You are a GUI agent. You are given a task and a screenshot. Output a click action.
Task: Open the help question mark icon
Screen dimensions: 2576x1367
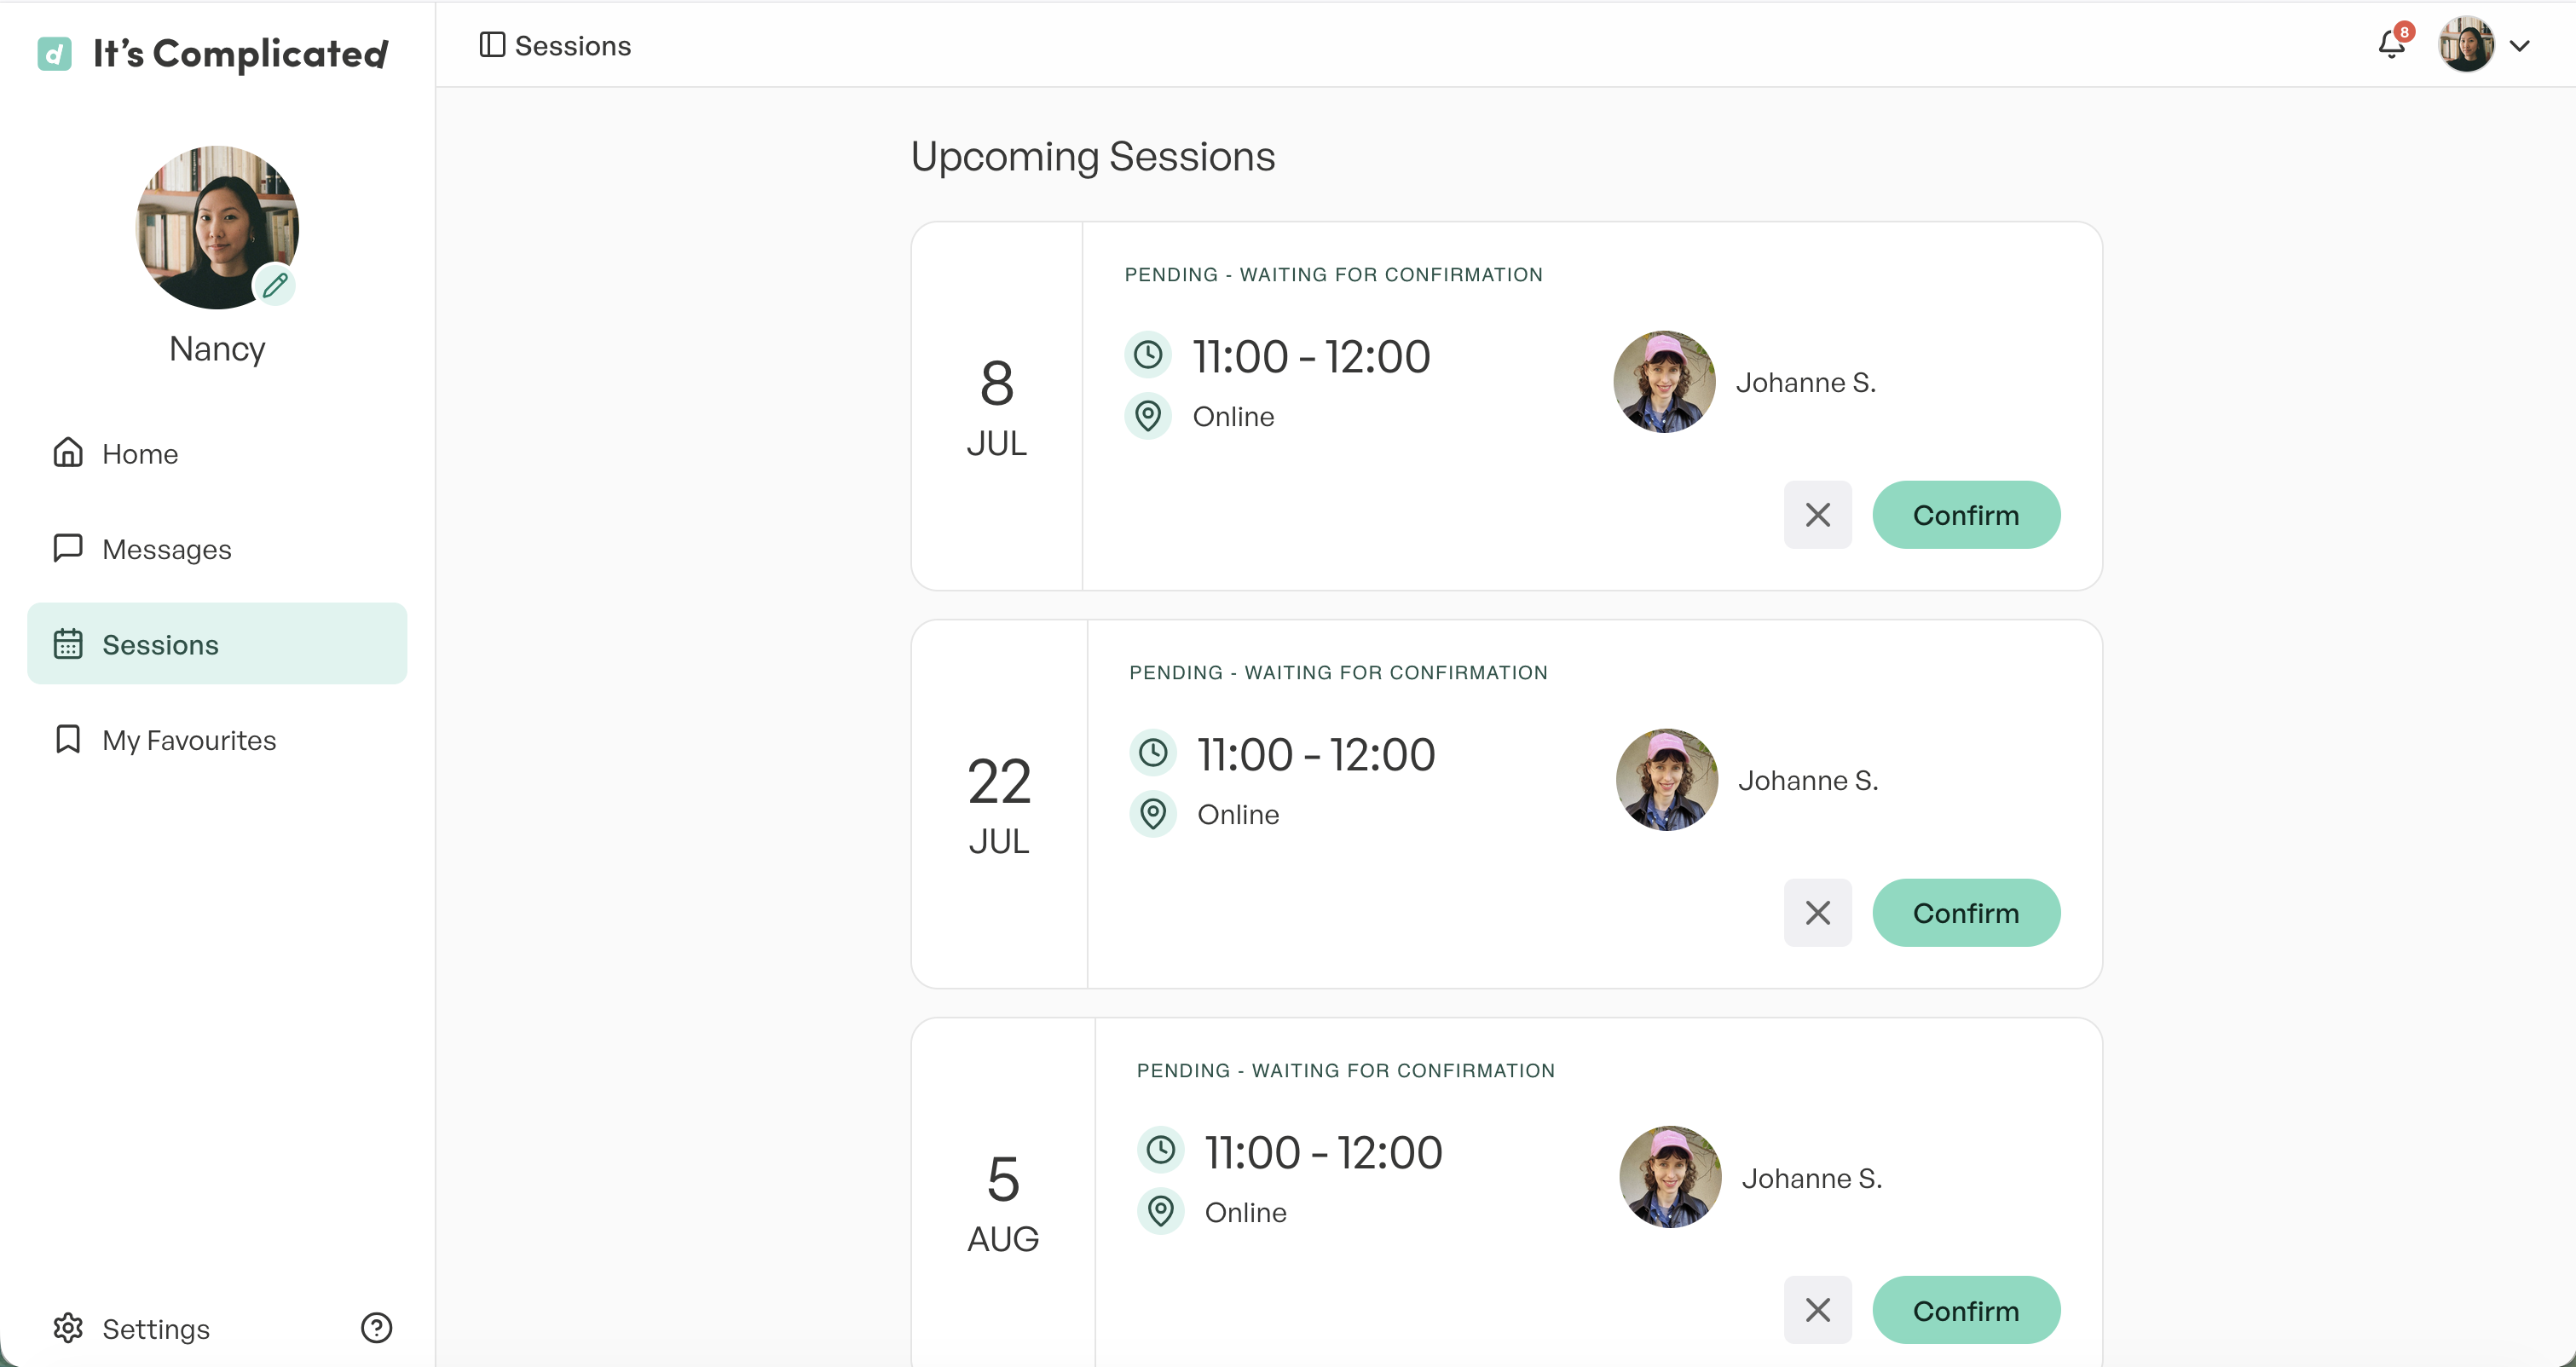click(376, 1328)
